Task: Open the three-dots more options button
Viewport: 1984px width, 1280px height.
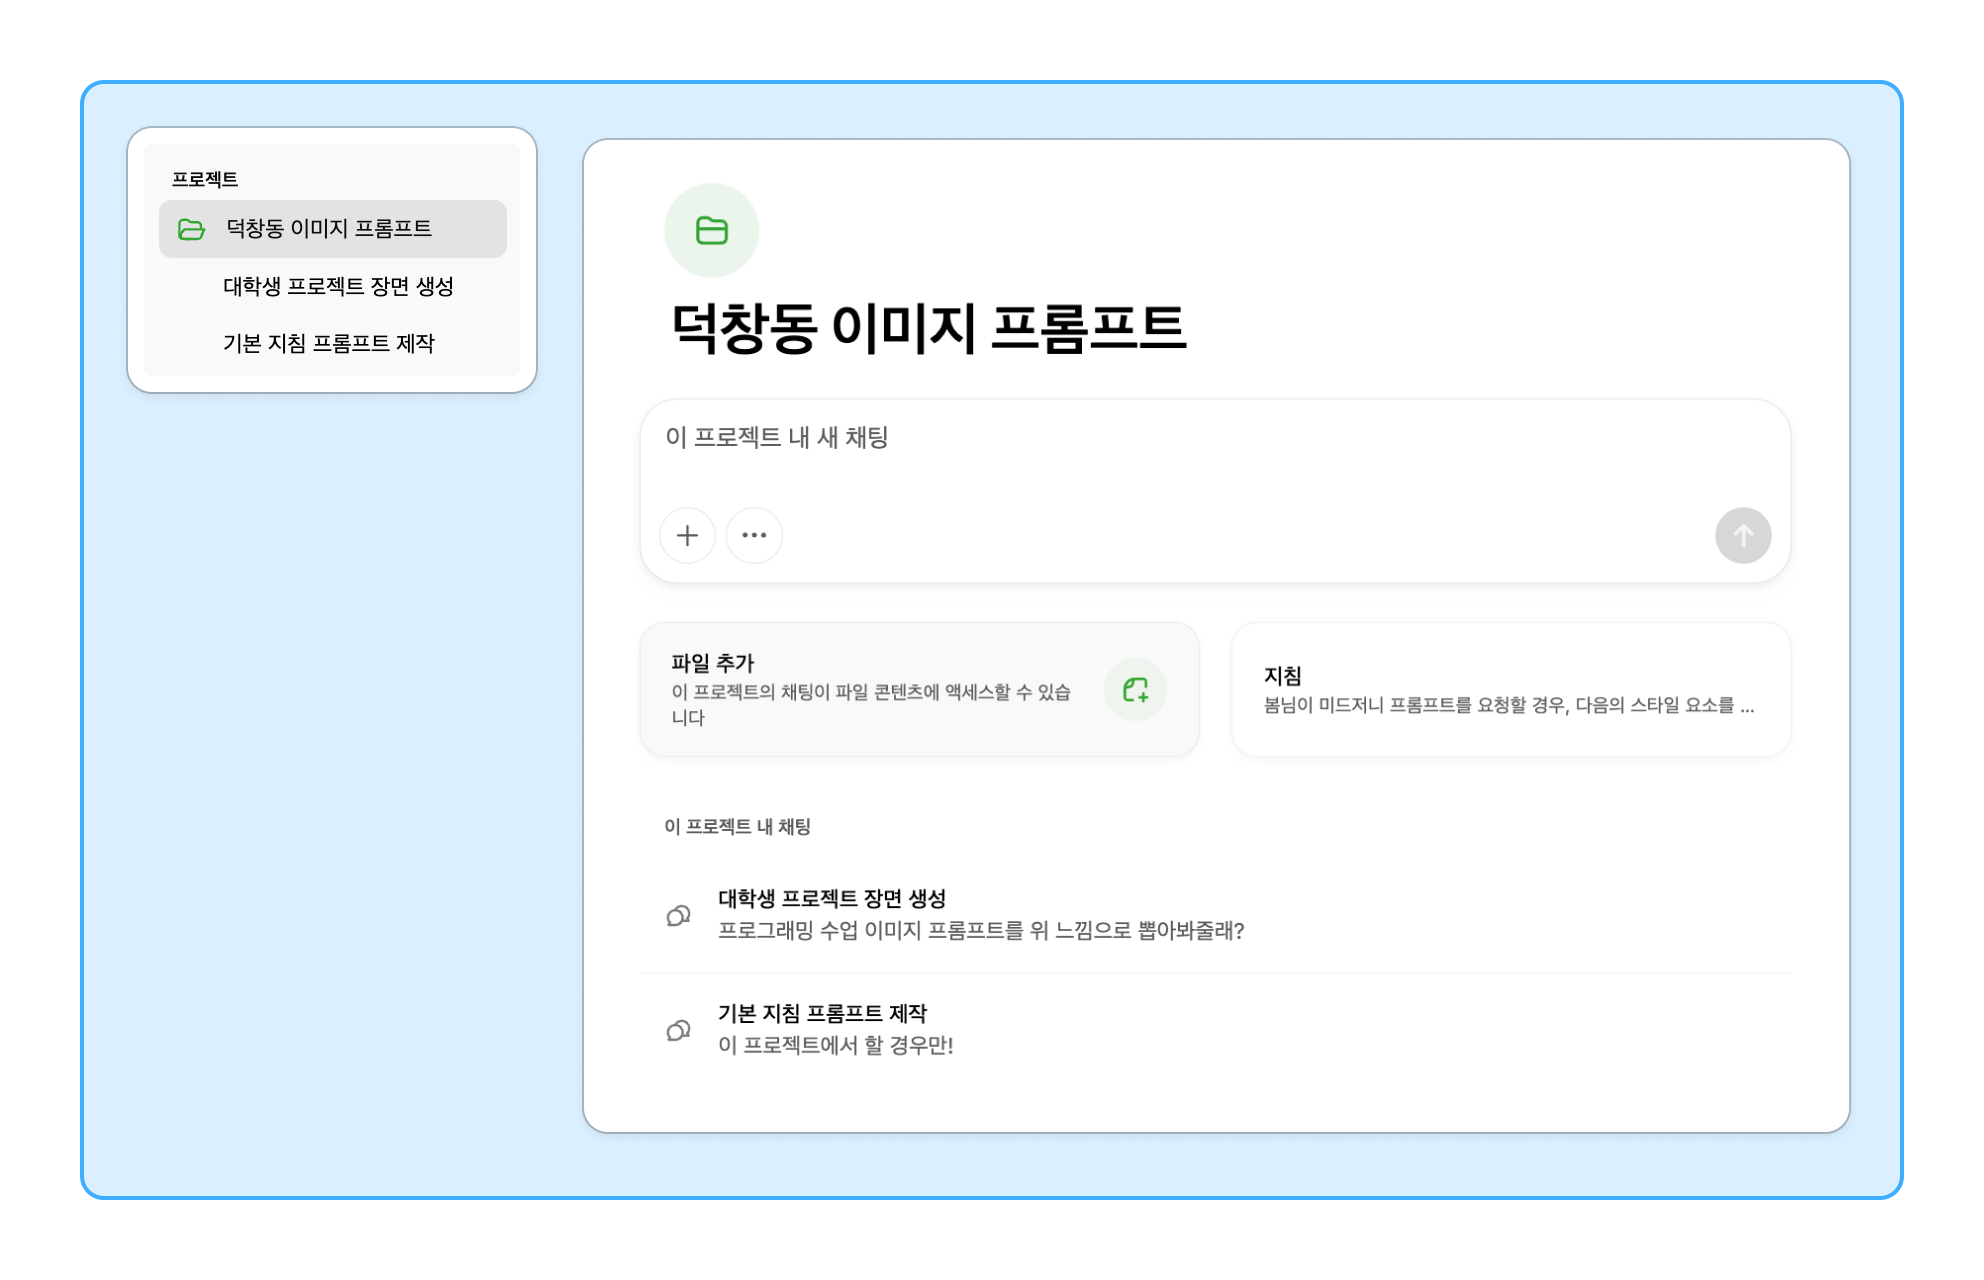Action: click(754, 535)
